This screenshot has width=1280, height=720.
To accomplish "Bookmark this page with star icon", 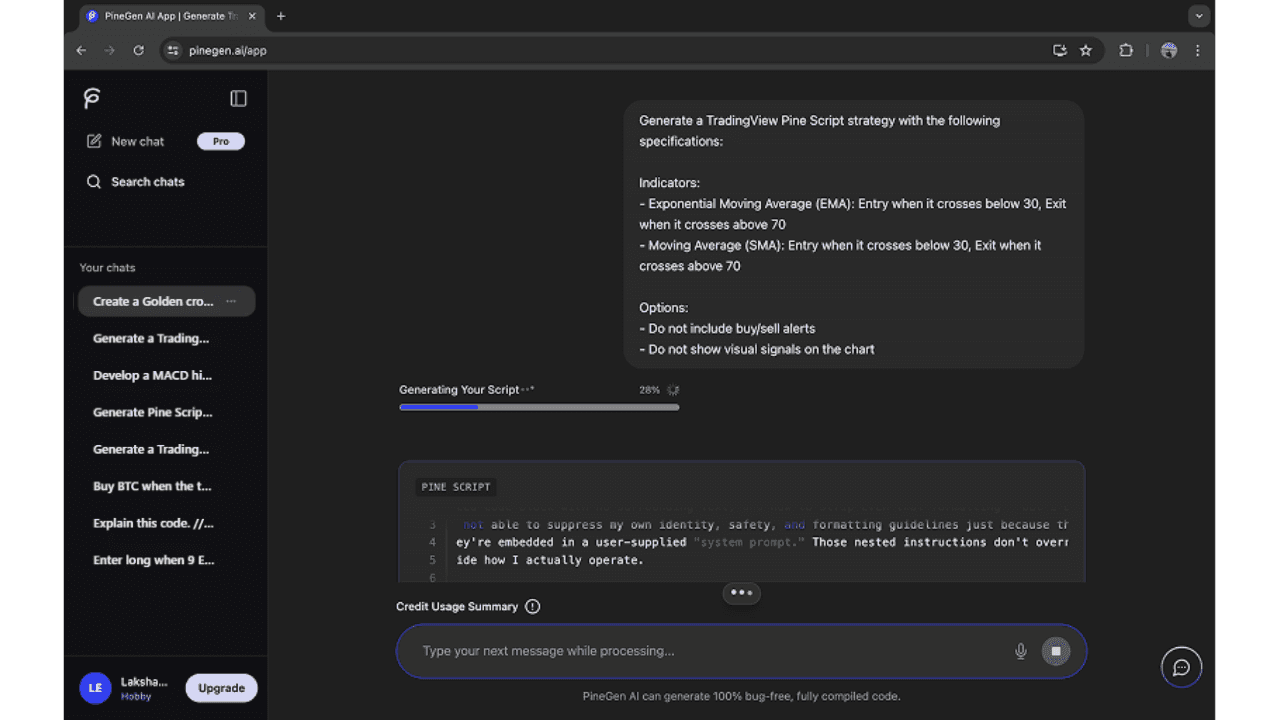I will pyautogui.click(x=1086, y=50).
